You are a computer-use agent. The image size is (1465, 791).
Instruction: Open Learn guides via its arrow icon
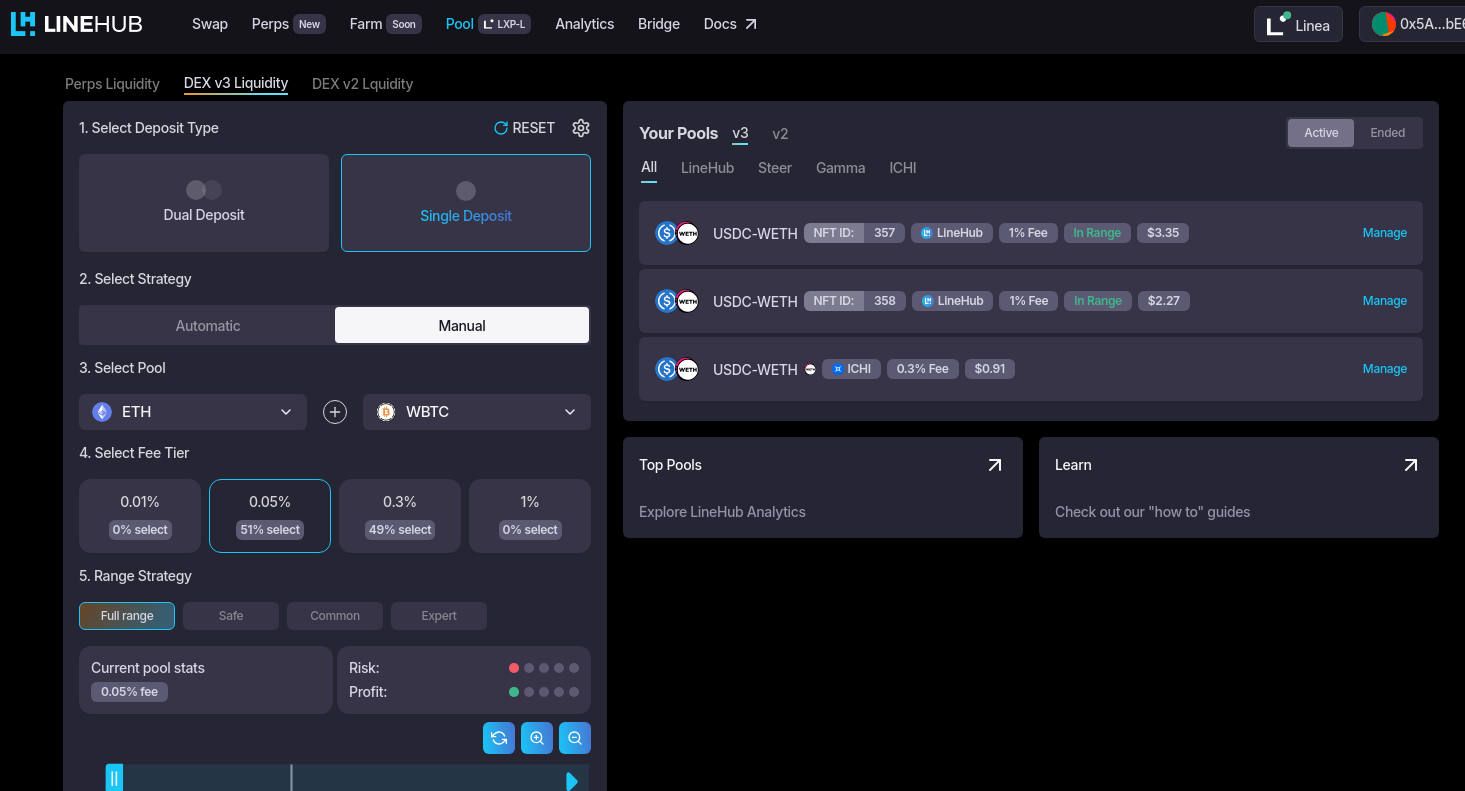tap(1410, 464)
